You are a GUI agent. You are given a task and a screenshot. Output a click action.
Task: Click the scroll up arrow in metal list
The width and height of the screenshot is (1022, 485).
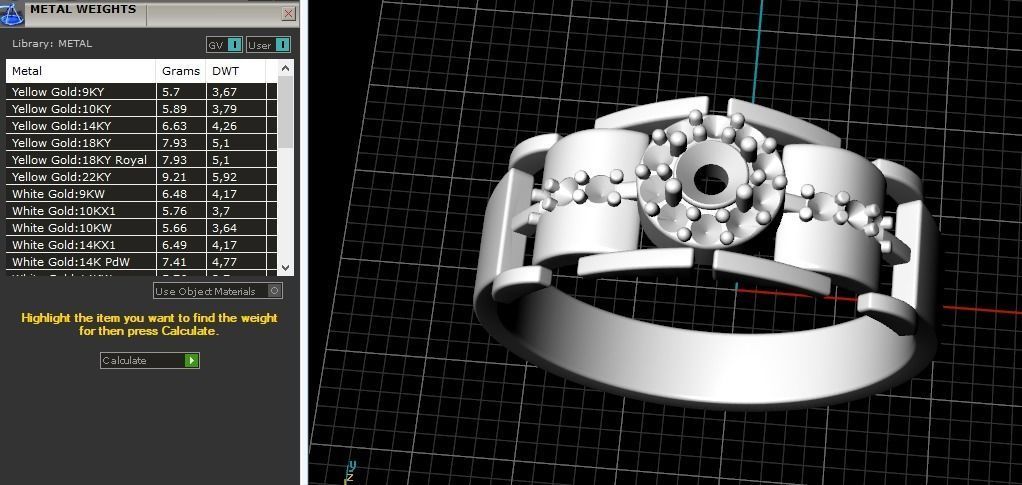pos(285,68)
